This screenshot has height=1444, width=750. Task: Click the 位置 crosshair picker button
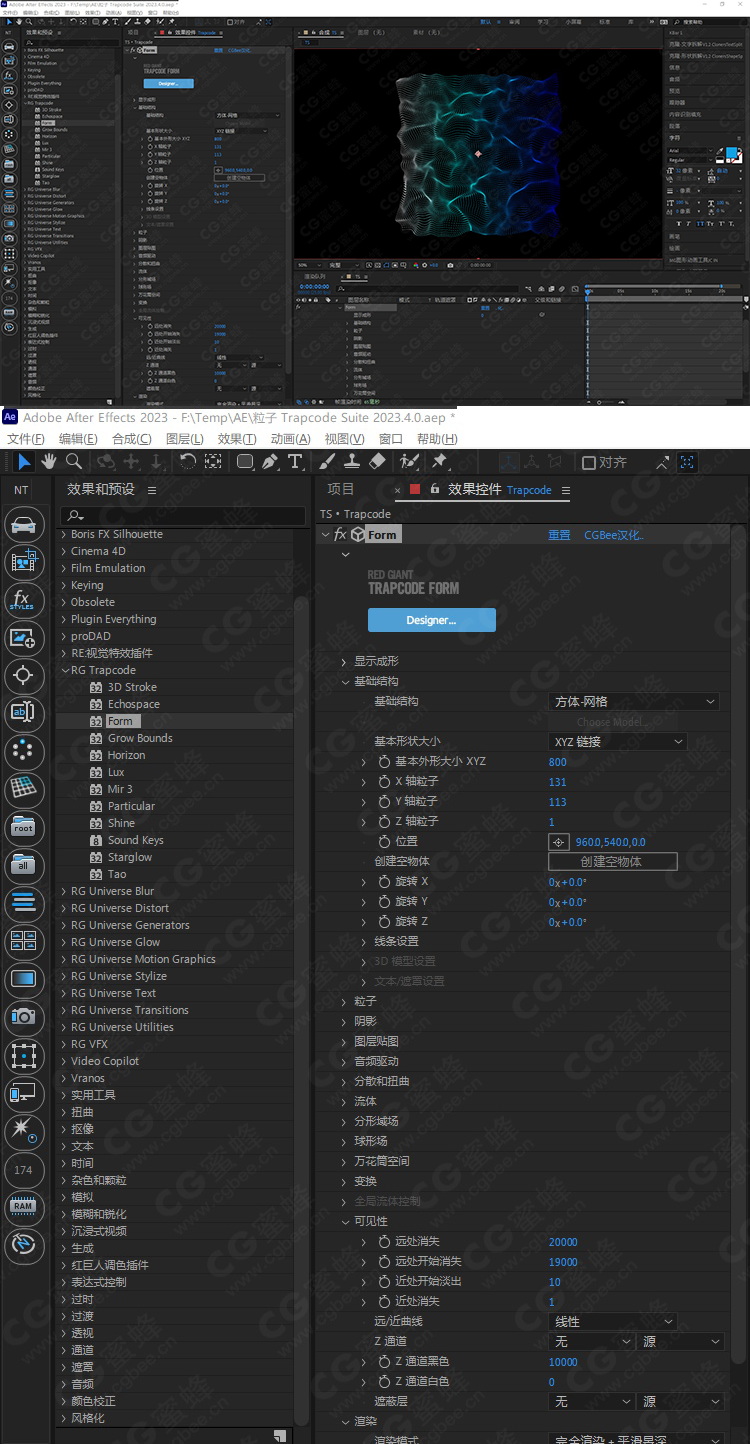coord(559,842)
